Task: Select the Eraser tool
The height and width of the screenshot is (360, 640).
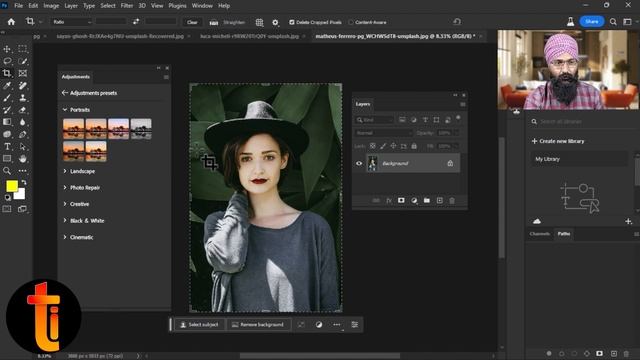Action: coord(23,110)
